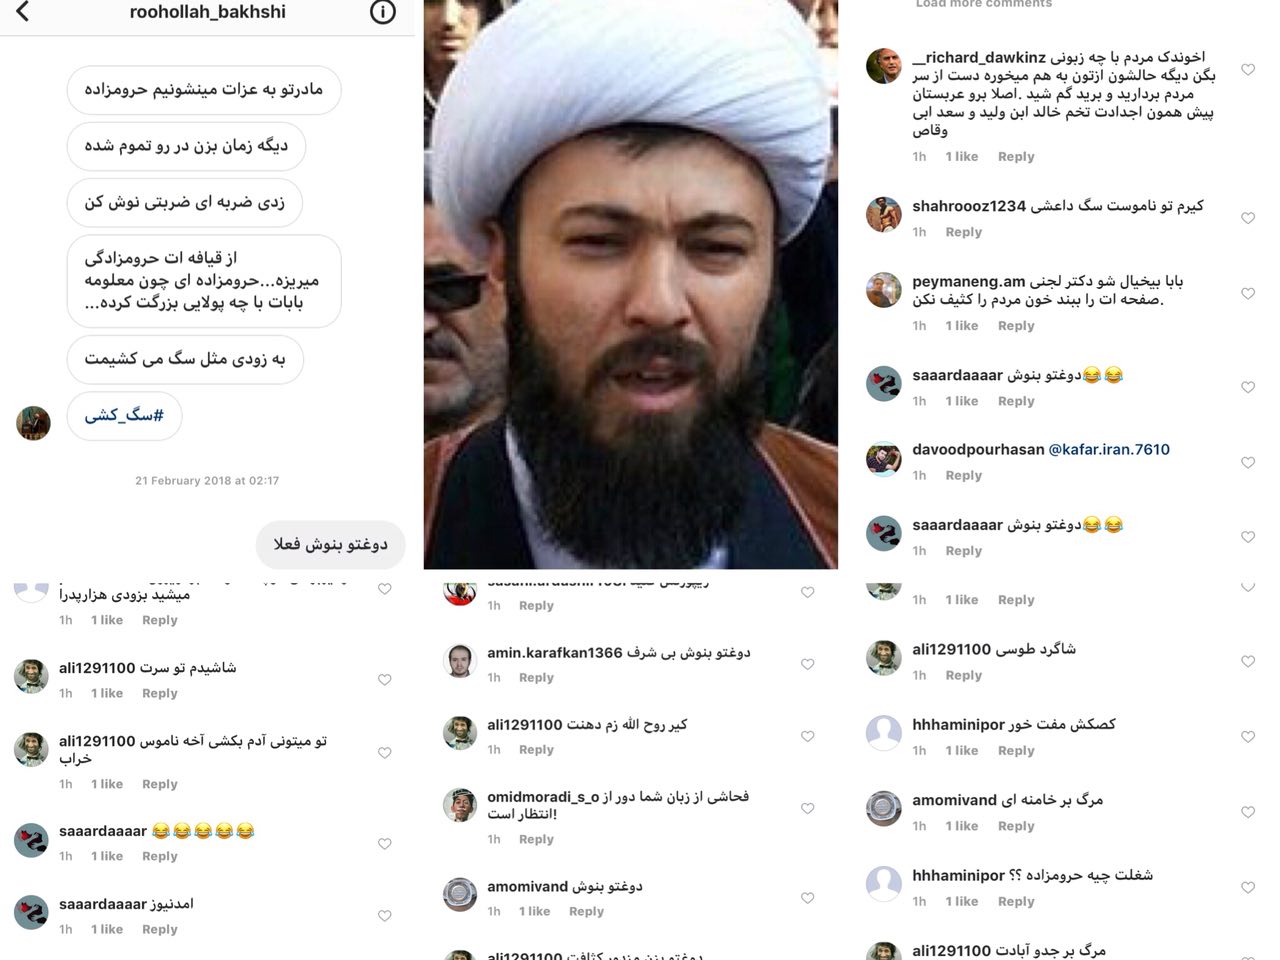The width and height of the screenshot is (1280, 960).
Task: Toggle the heart on peymaneng.am comment
Action: (1248, 294)
